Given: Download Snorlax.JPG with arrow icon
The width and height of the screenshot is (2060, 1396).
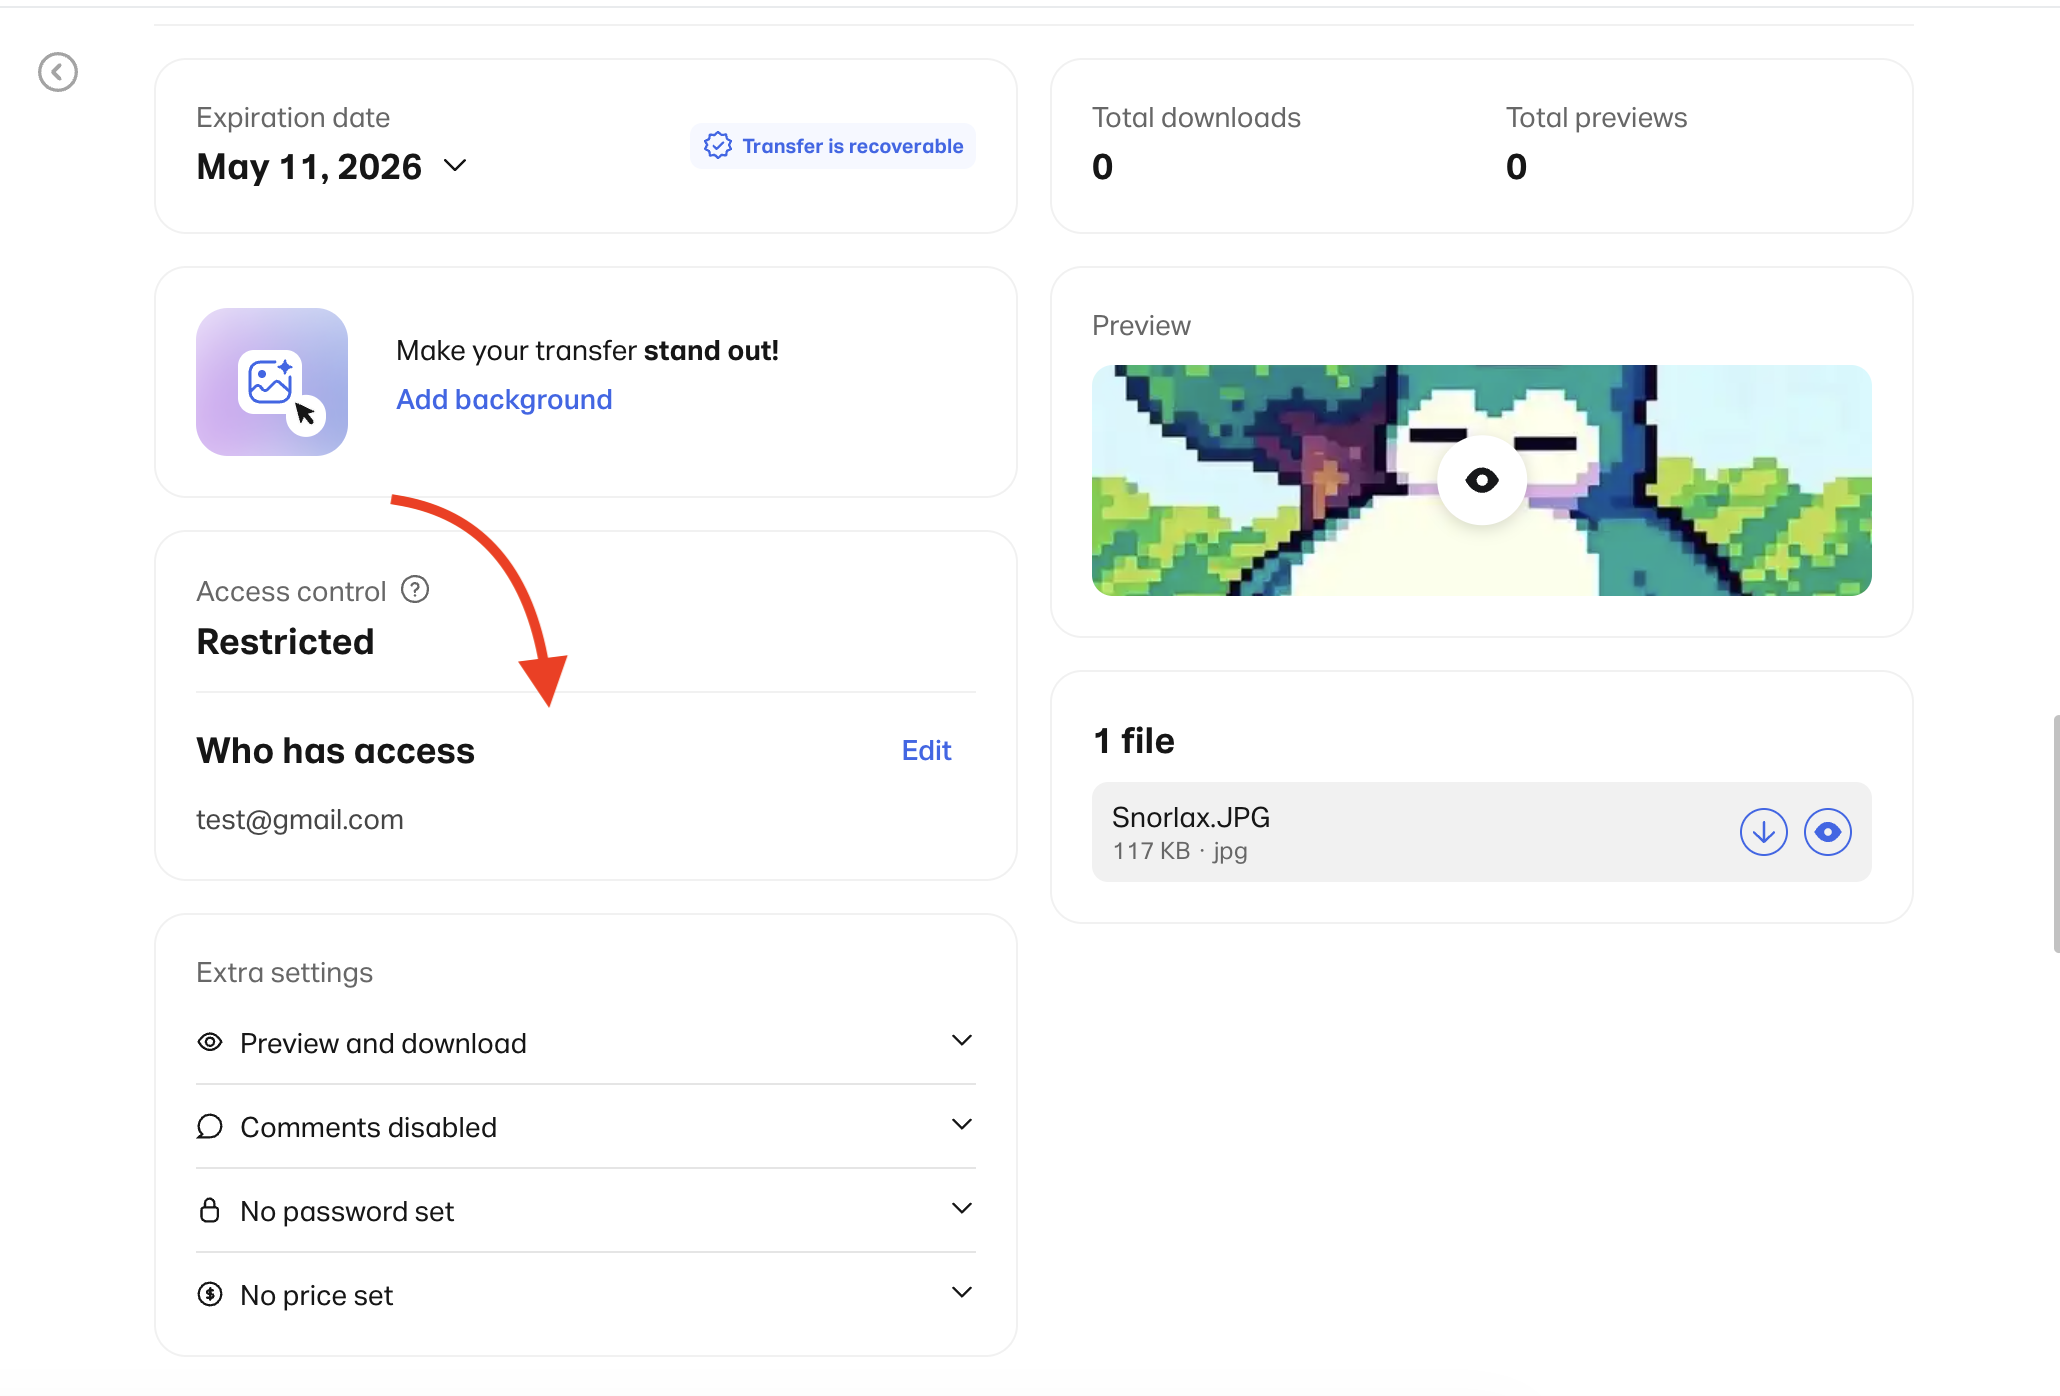Looking at the screenshot, I should (x=1763, y=832).
